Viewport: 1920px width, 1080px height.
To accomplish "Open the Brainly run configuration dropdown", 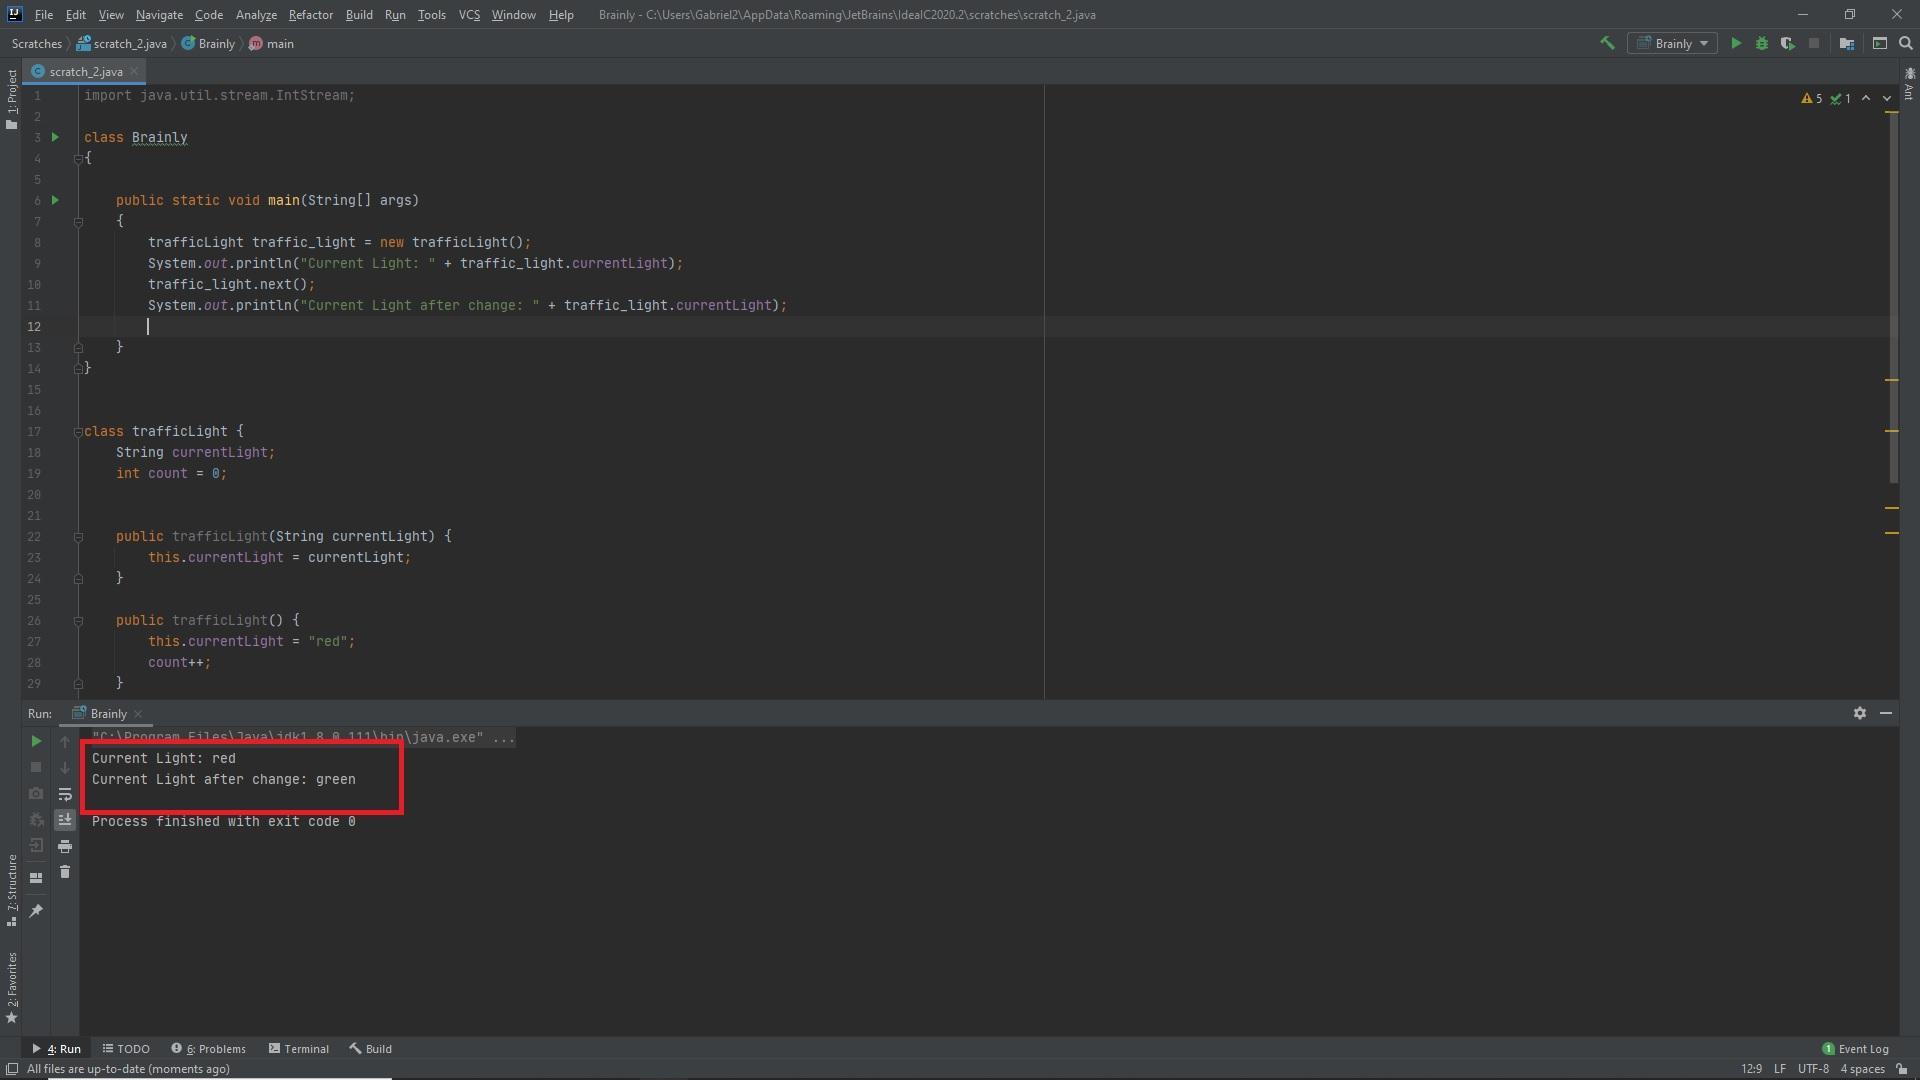I will coord(1672,43).
